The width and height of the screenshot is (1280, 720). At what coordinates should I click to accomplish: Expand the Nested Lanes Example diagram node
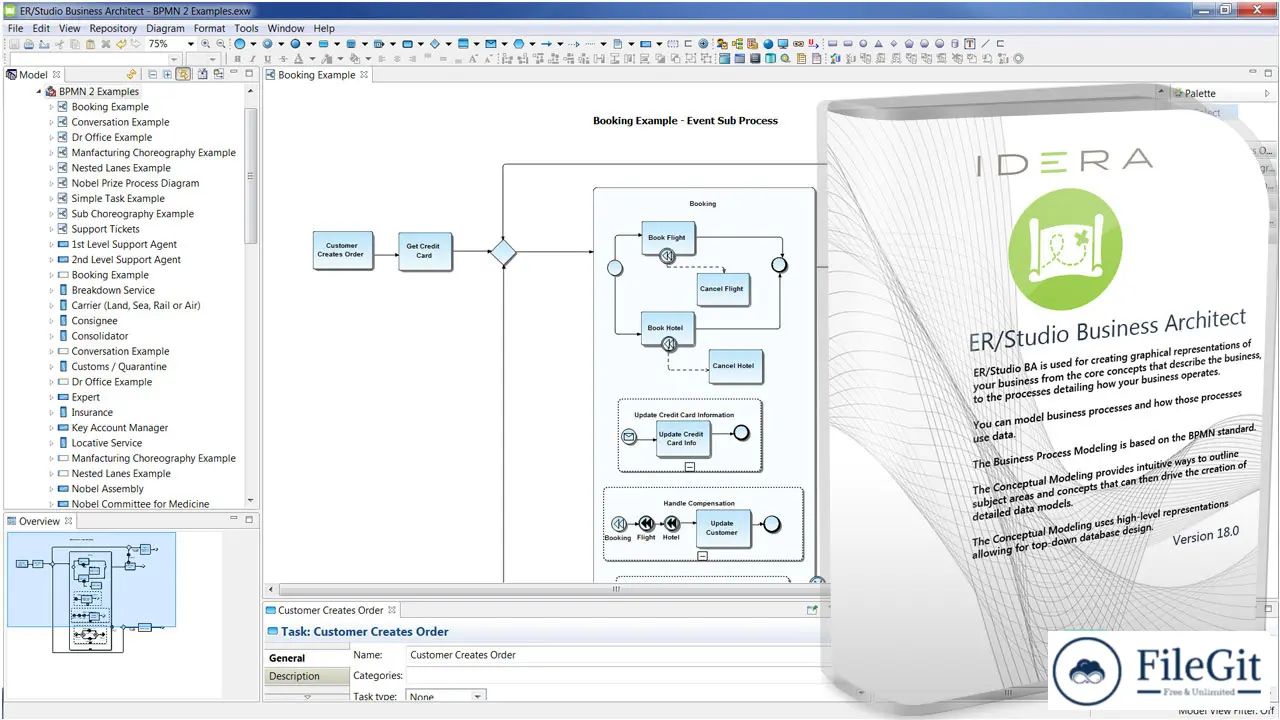[x=52, y=168]
